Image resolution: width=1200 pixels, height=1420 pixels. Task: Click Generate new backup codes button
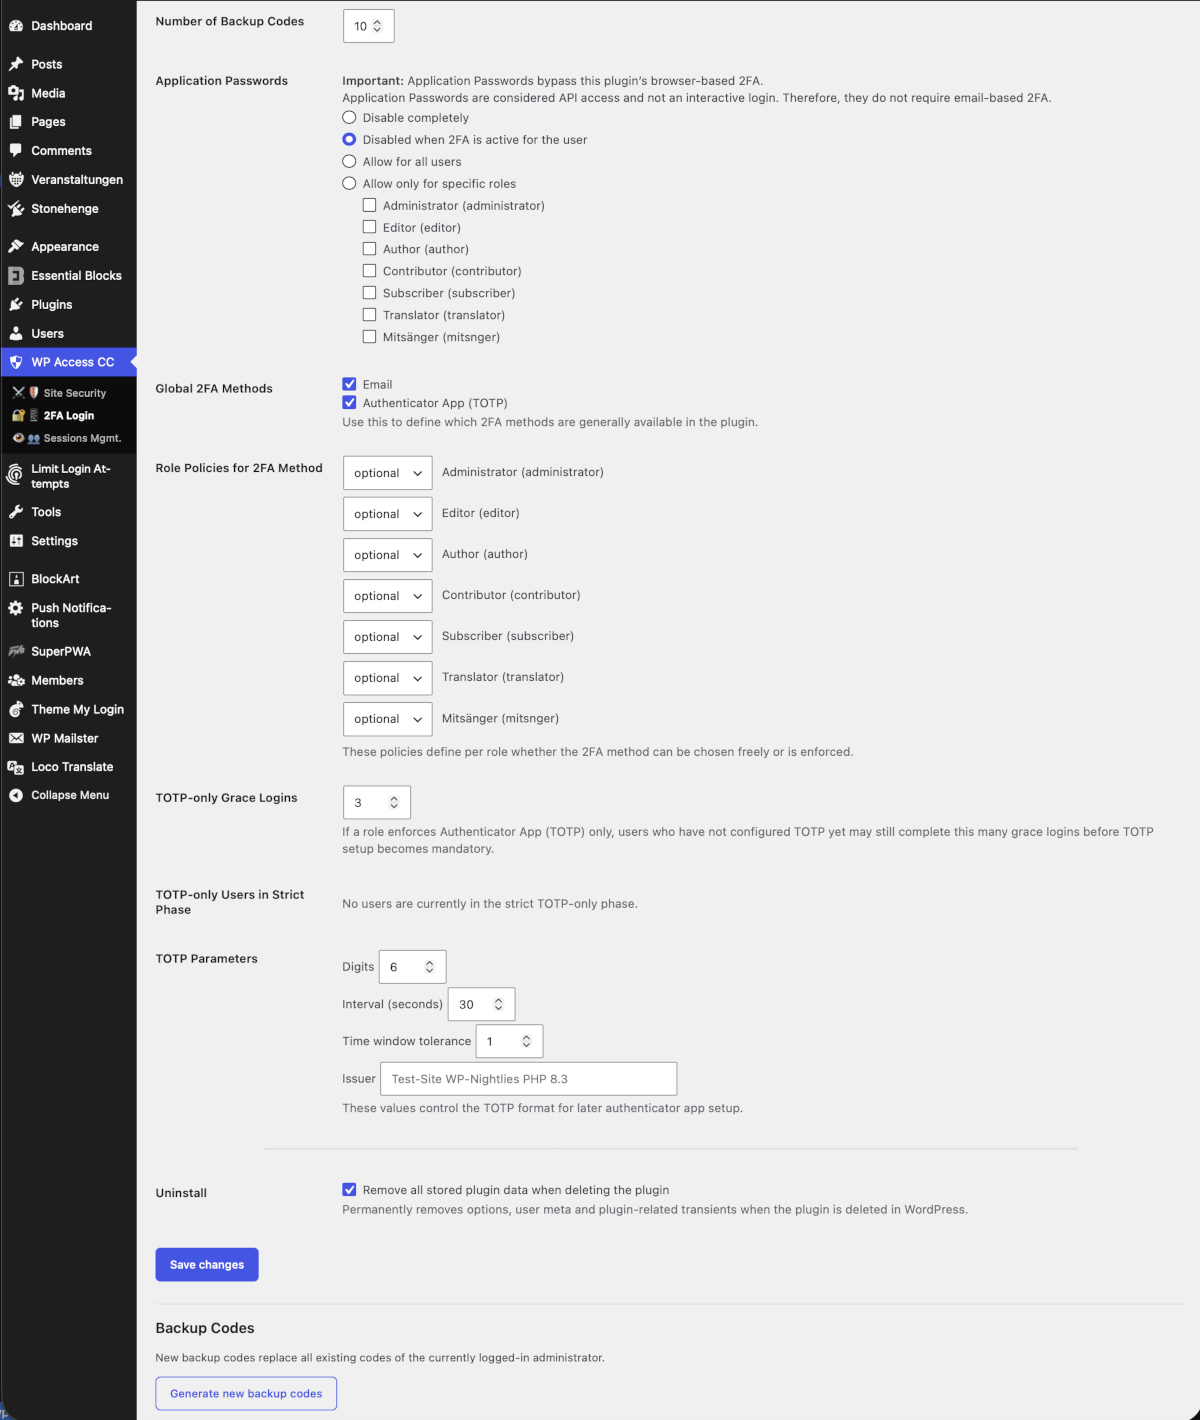(x=246, y=1393)
